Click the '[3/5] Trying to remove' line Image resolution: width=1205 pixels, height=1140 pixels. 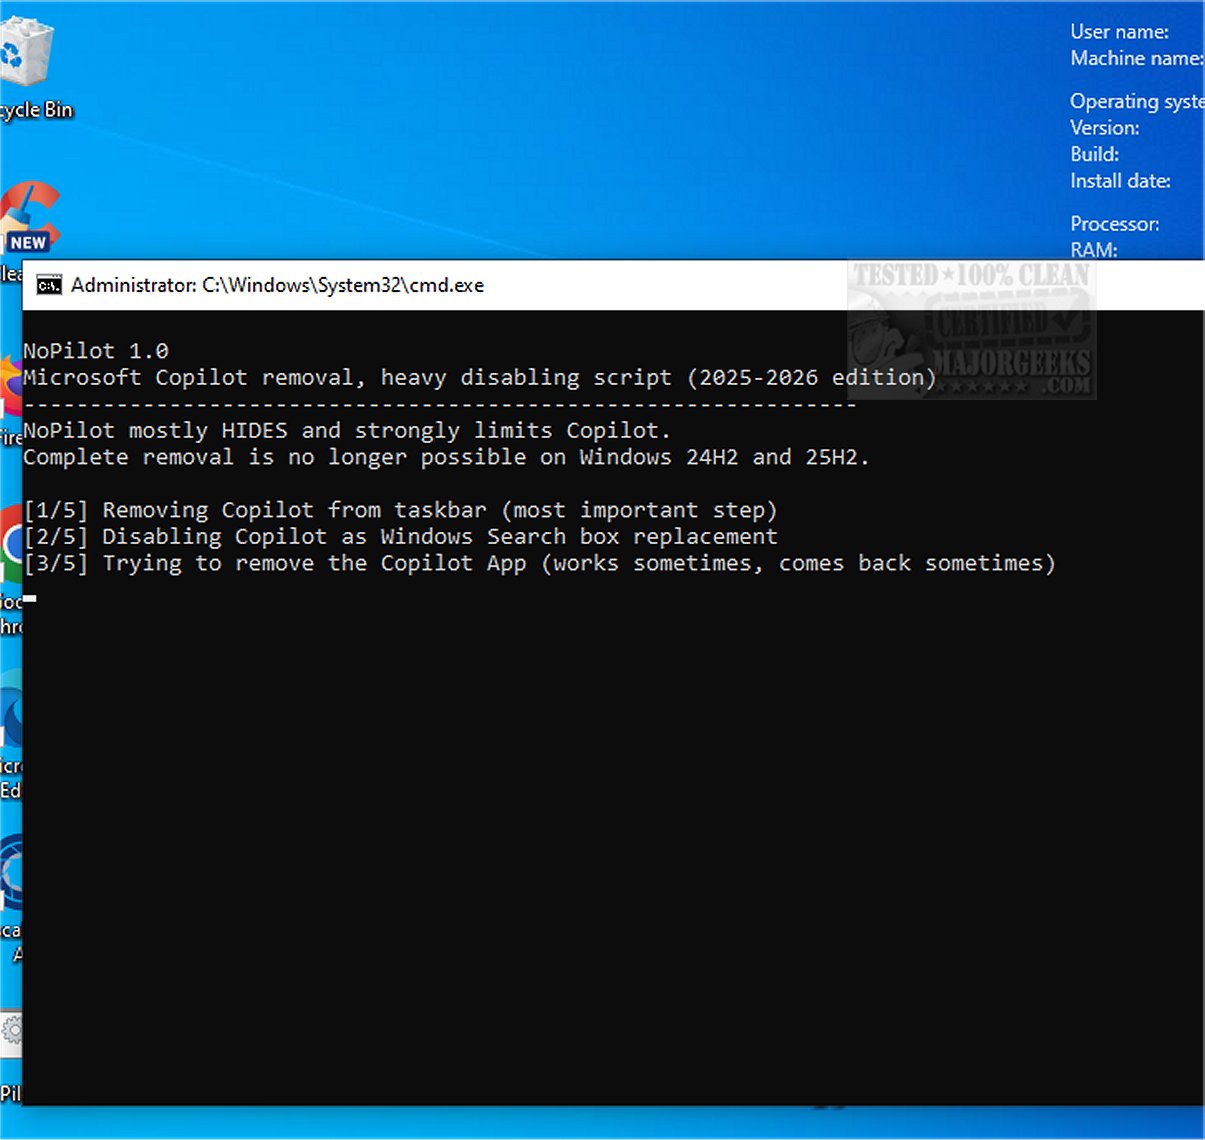click(x=540, y=564)
